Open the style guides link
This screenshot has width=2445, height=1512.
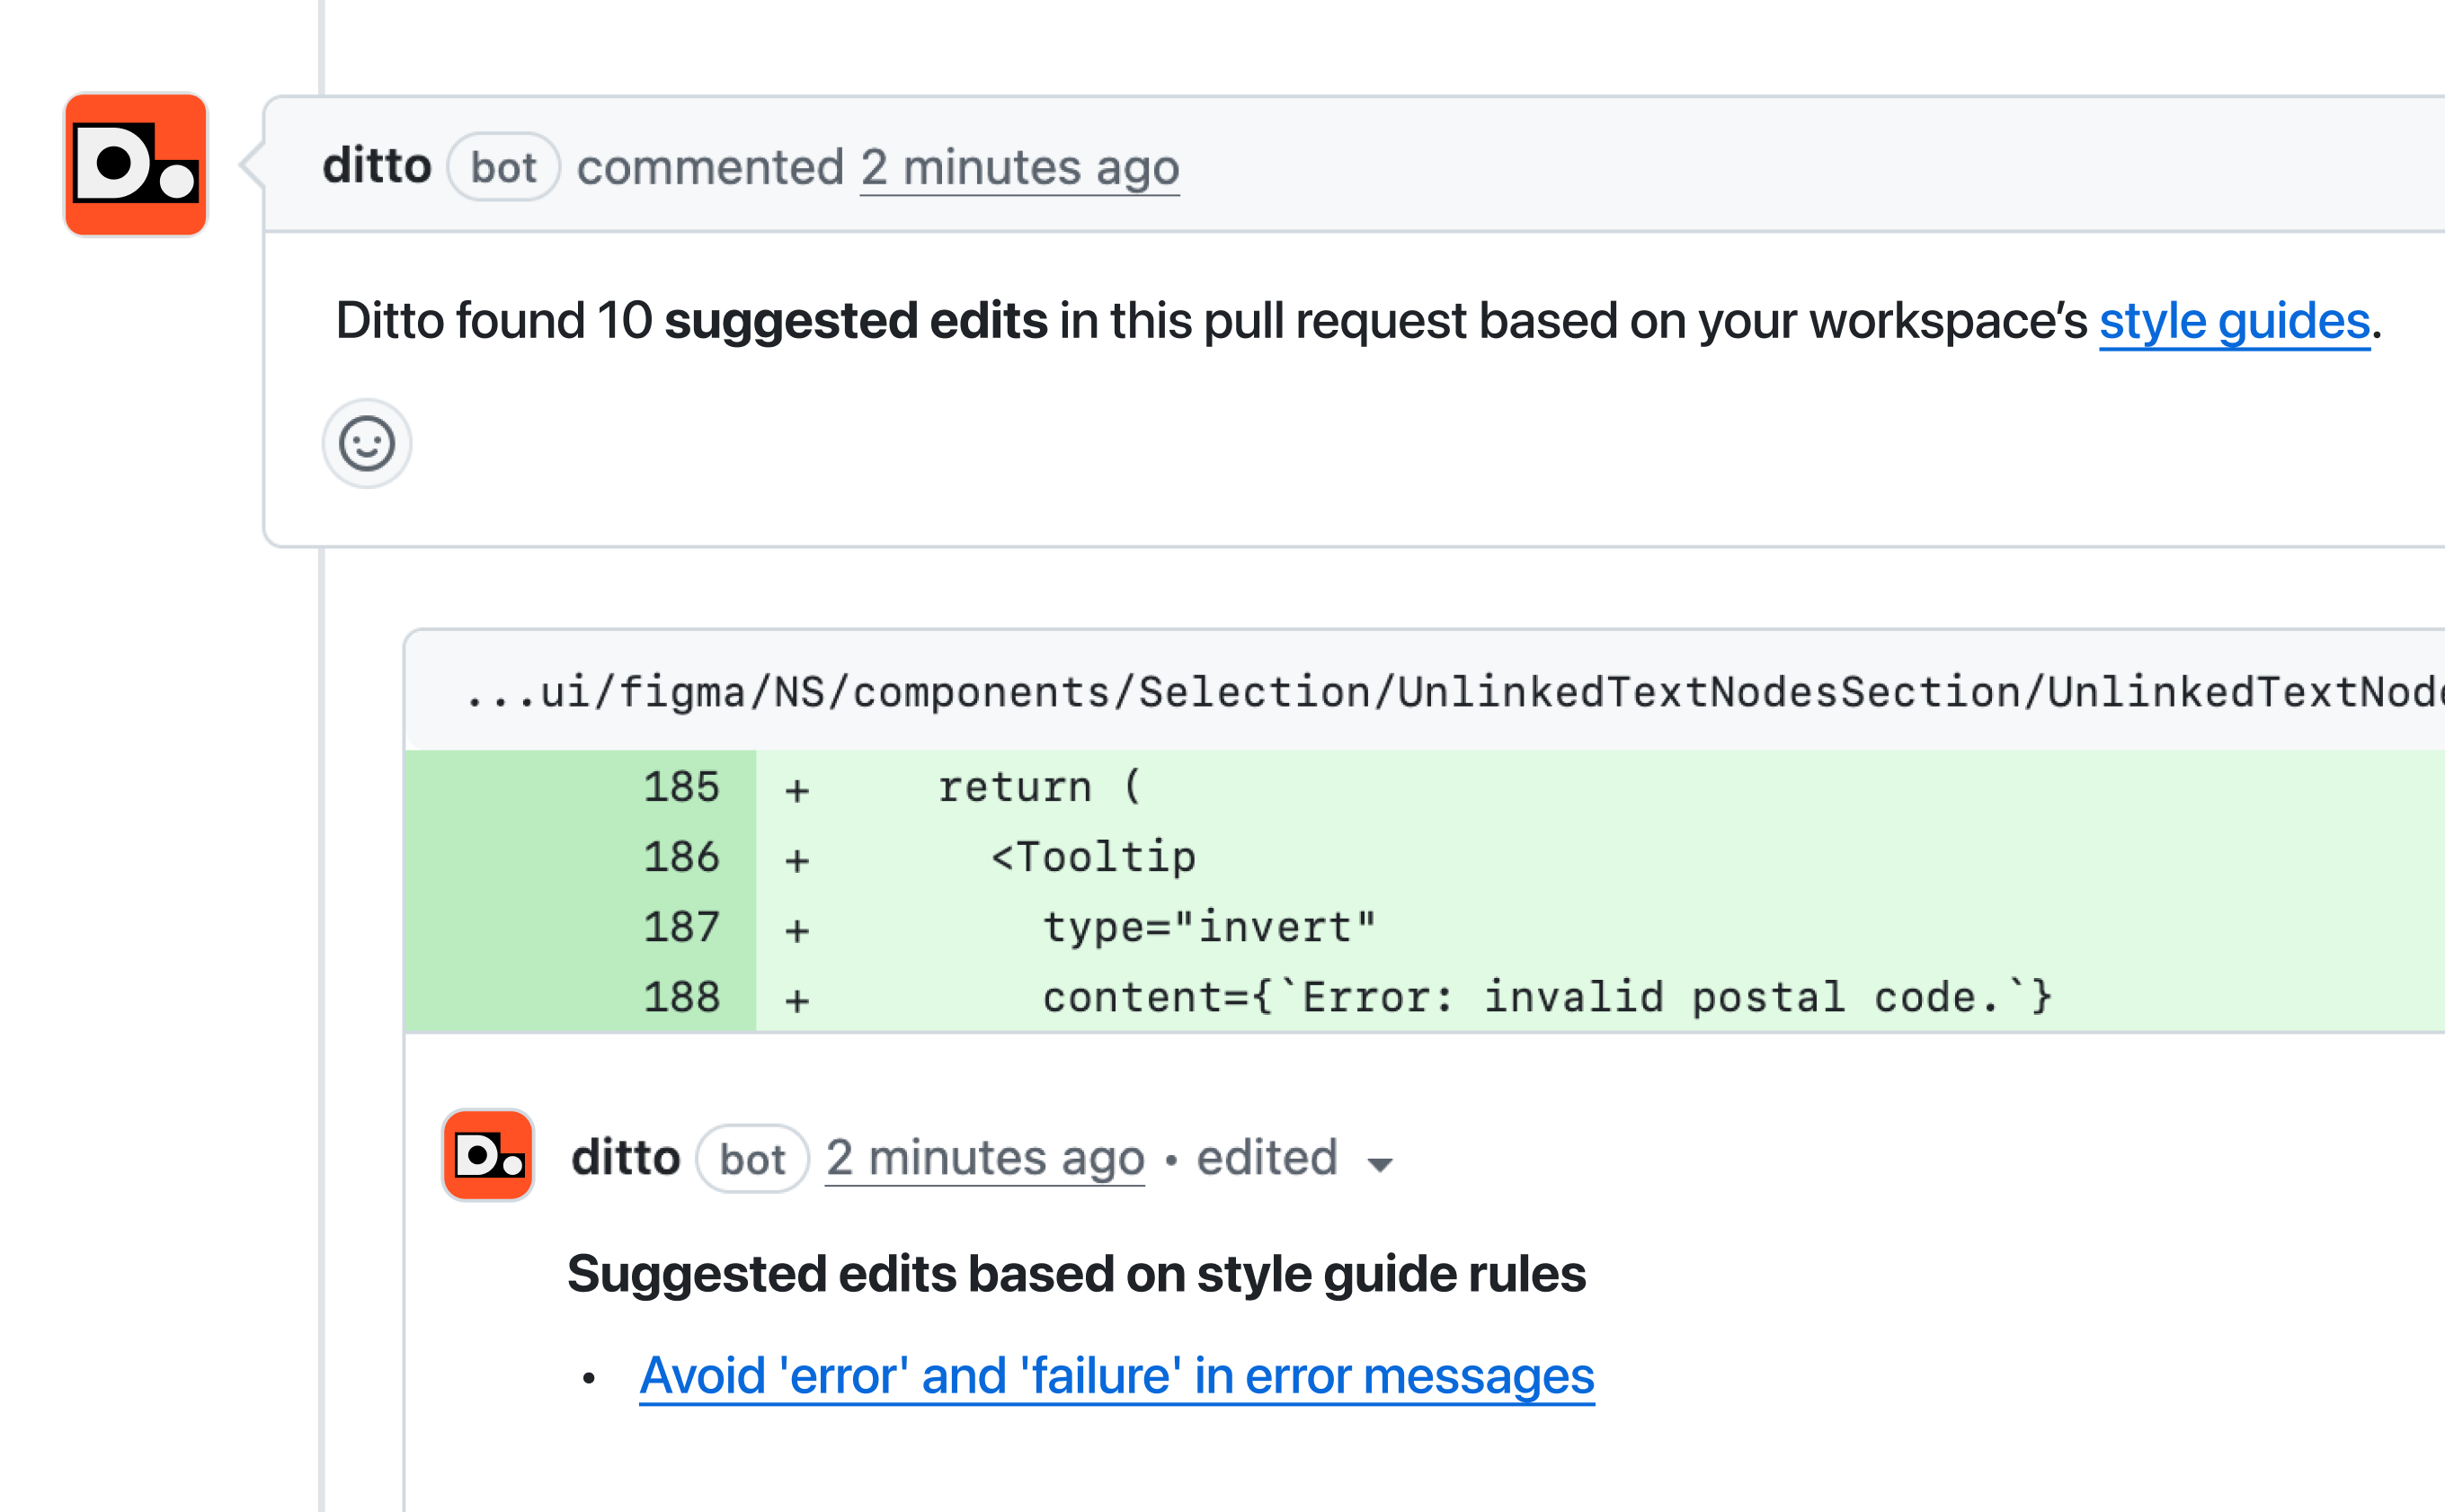tap(2234, 321)
